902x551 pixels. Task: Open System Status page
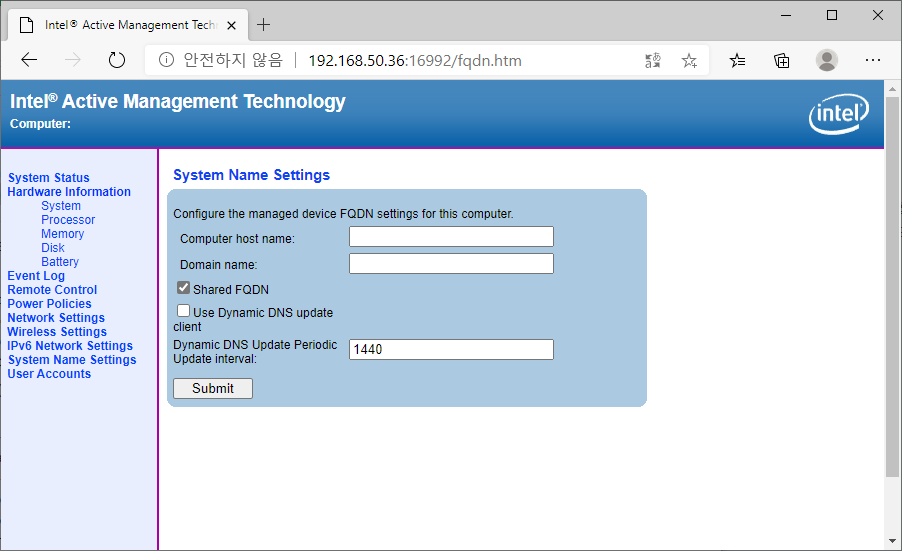click(x=49, y=178)
